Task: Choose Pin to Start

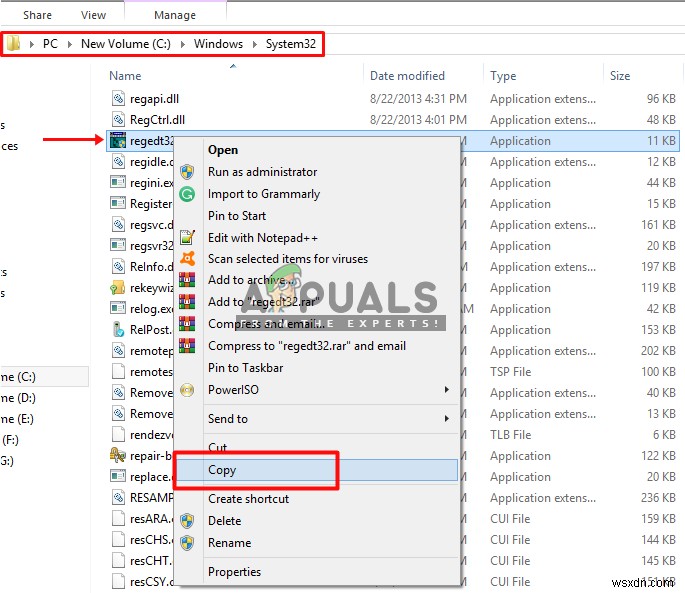Action: [x=237, y=215]
